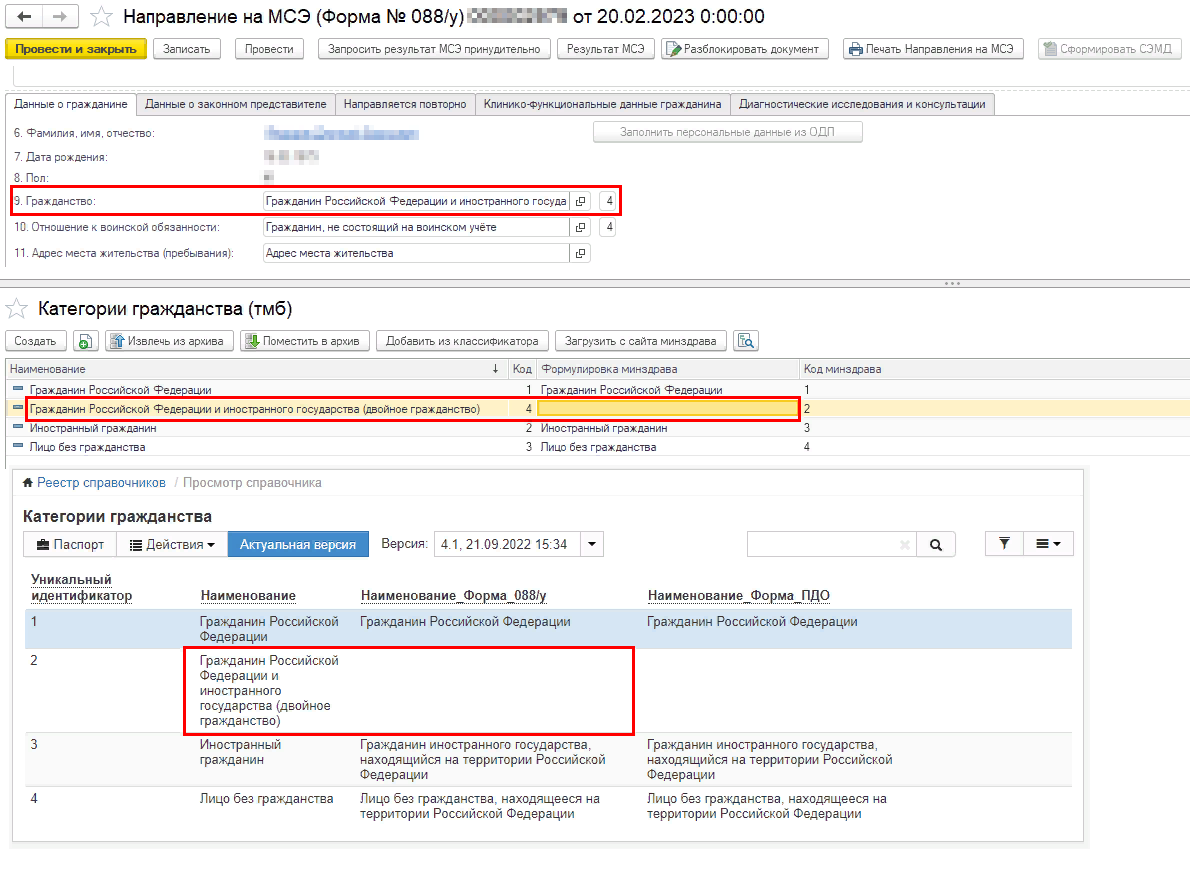Add document to favorites with the star icon

pyautogui.click(x=101, y=16)
